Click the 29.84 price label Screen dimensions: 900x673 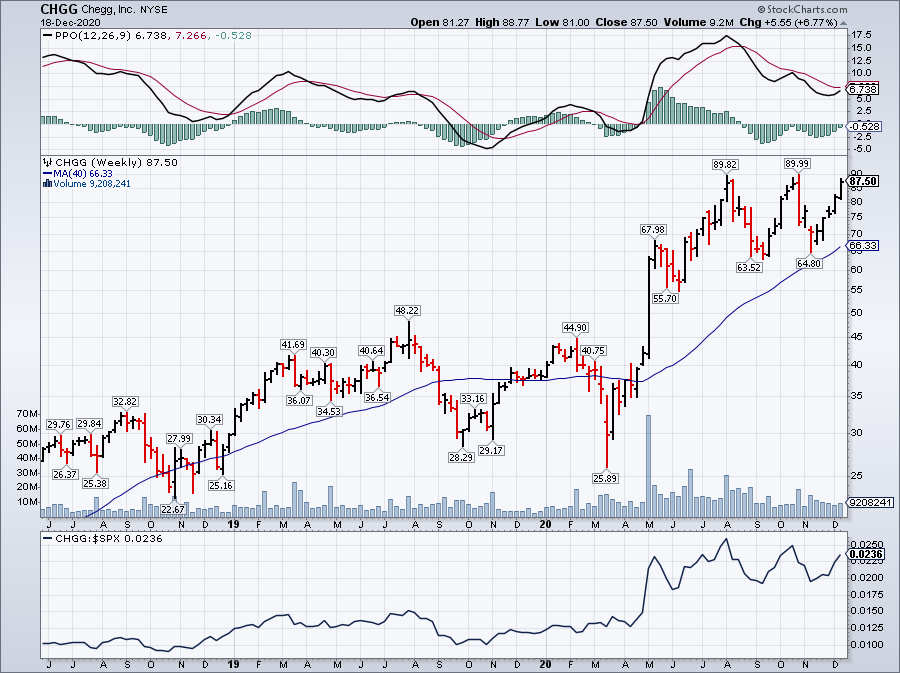click(90, 424)
